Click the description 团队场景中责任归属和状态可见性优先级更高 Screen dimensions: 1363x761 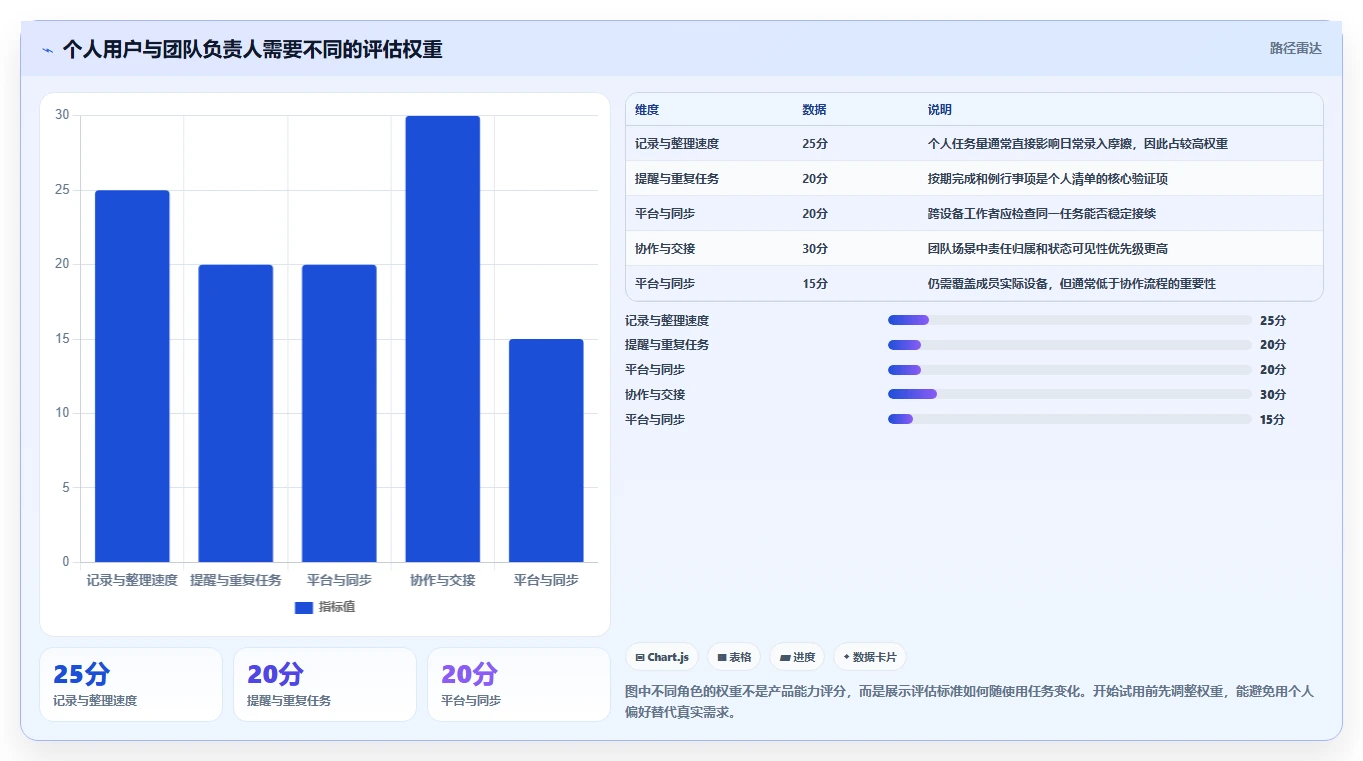1048,249
